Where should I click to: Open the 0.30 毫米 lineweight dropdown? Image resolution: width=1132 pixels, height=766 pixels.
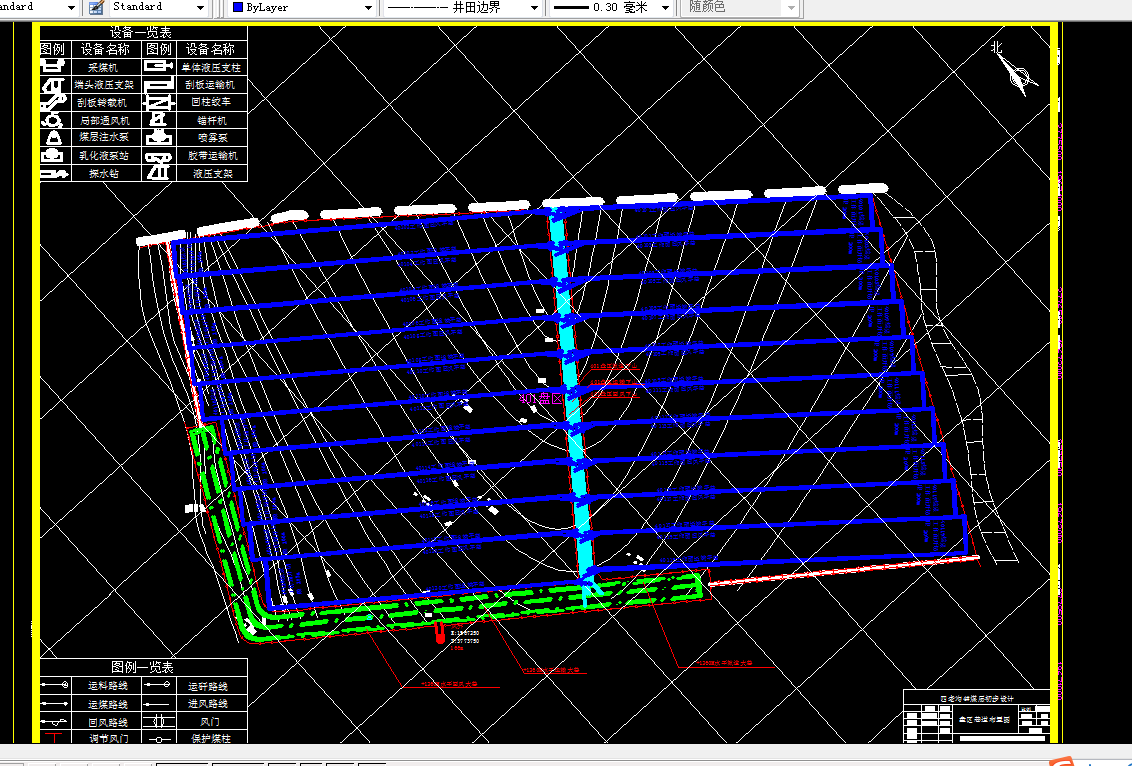(666, 7)
